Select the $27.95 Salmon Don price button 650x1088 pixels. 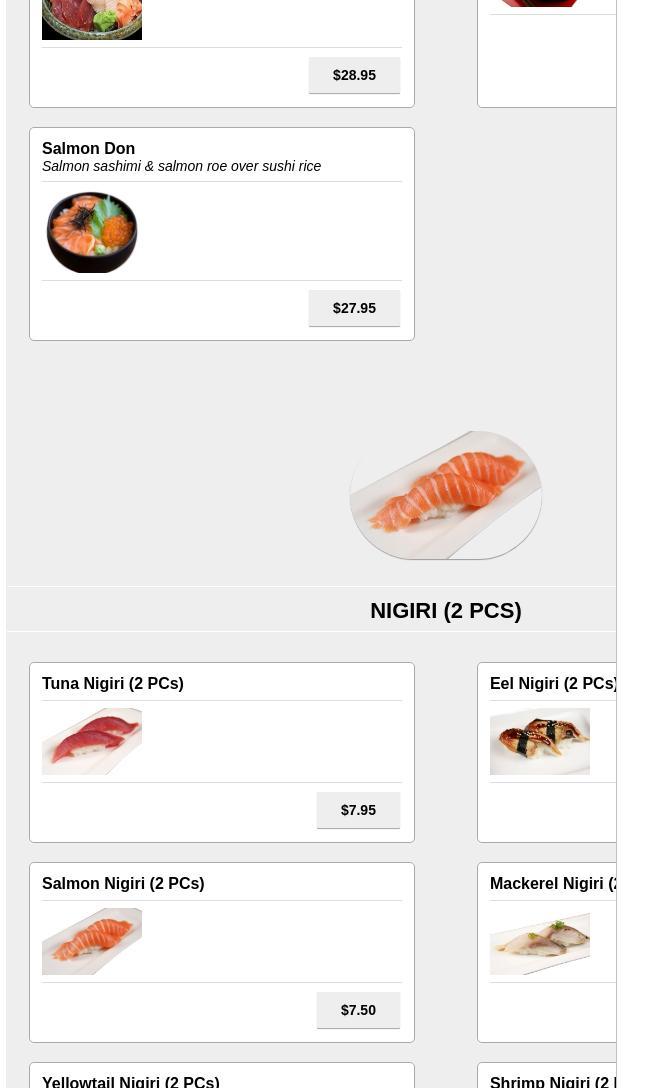(354, 308)
